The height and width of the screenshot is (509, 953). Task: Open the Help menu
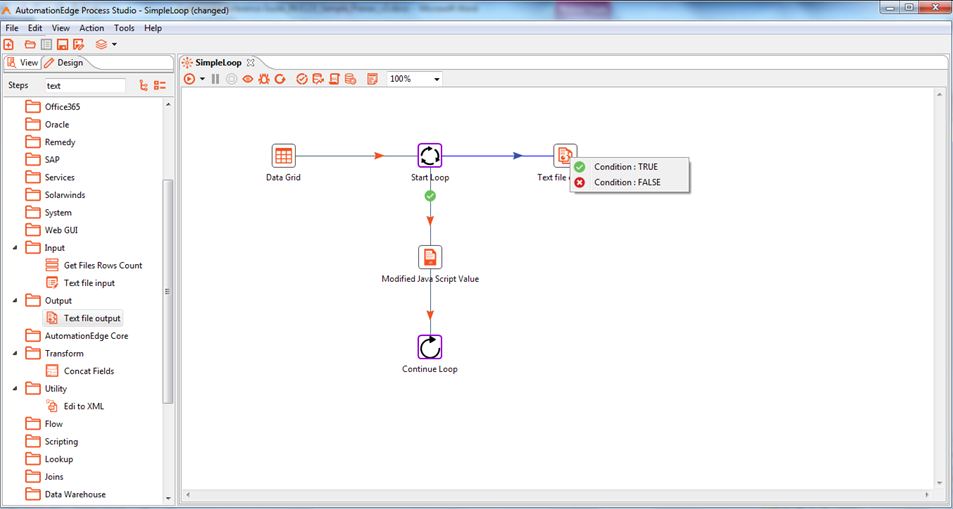(x=153, y=28)
